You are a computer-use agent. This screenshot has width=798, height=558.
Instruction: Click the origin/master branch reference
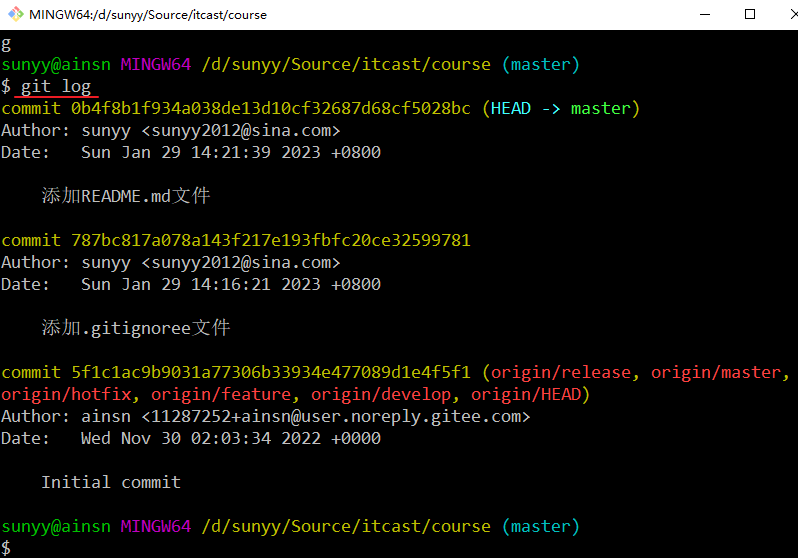coord(715,372)
